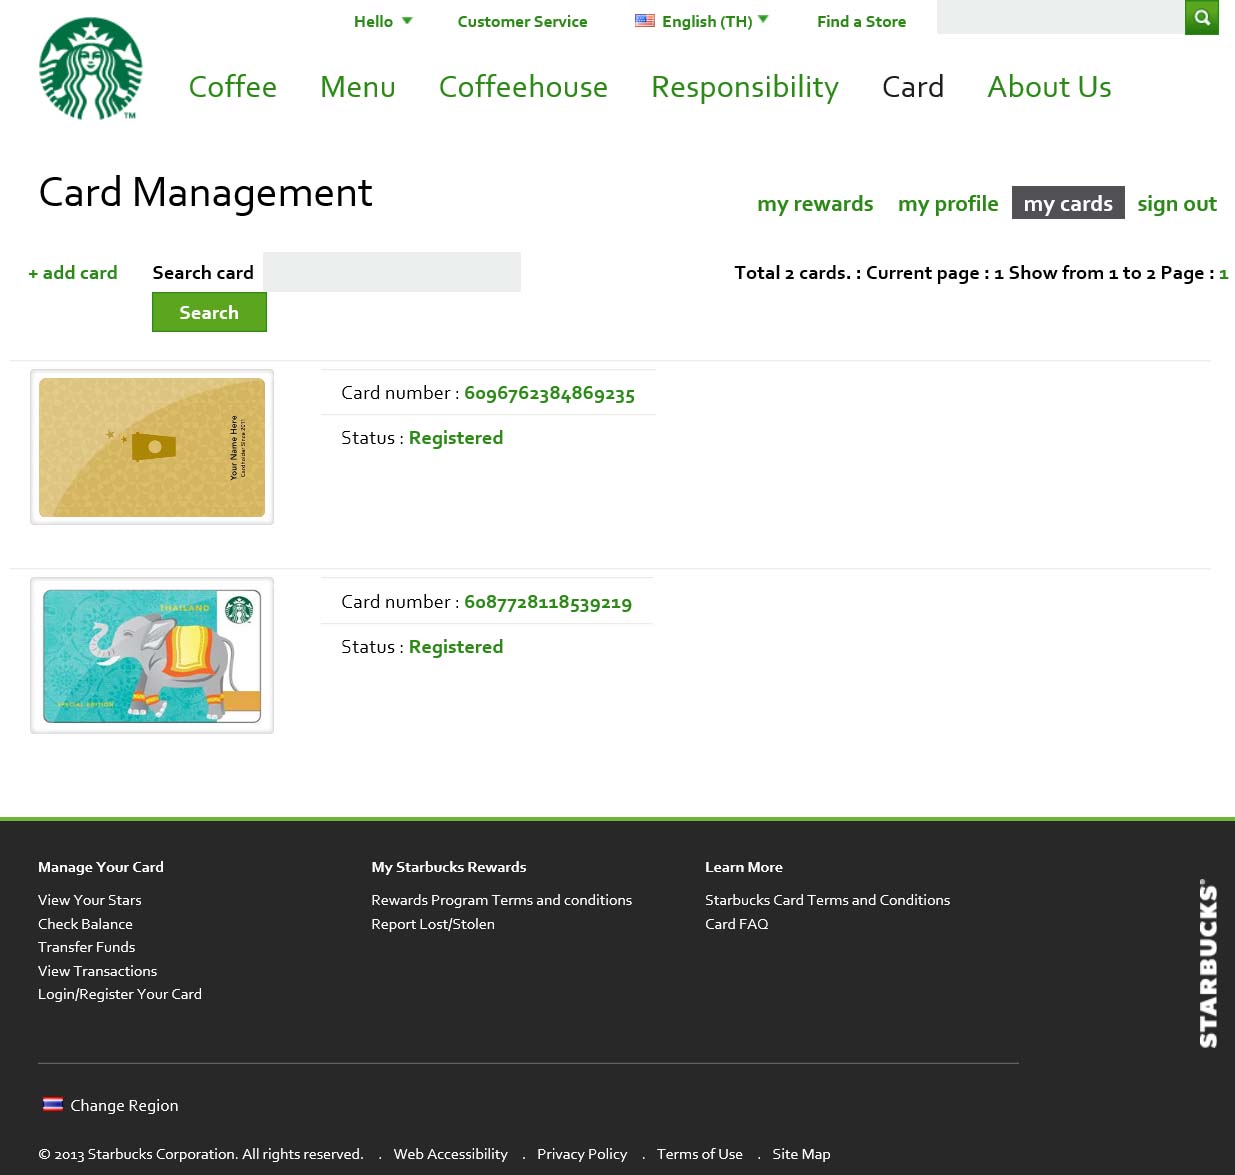Image resolution: width=1235 pixels, height=1175 pixels.
Task: Open card number 6096762384869235
Action: 549,393
